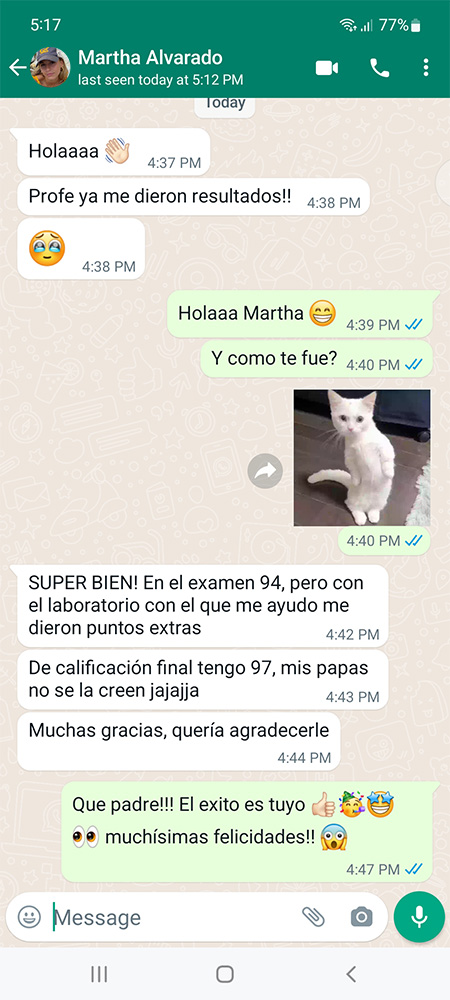Tap the Android home navigation button
450x1000 pixels.
point(224,974)
